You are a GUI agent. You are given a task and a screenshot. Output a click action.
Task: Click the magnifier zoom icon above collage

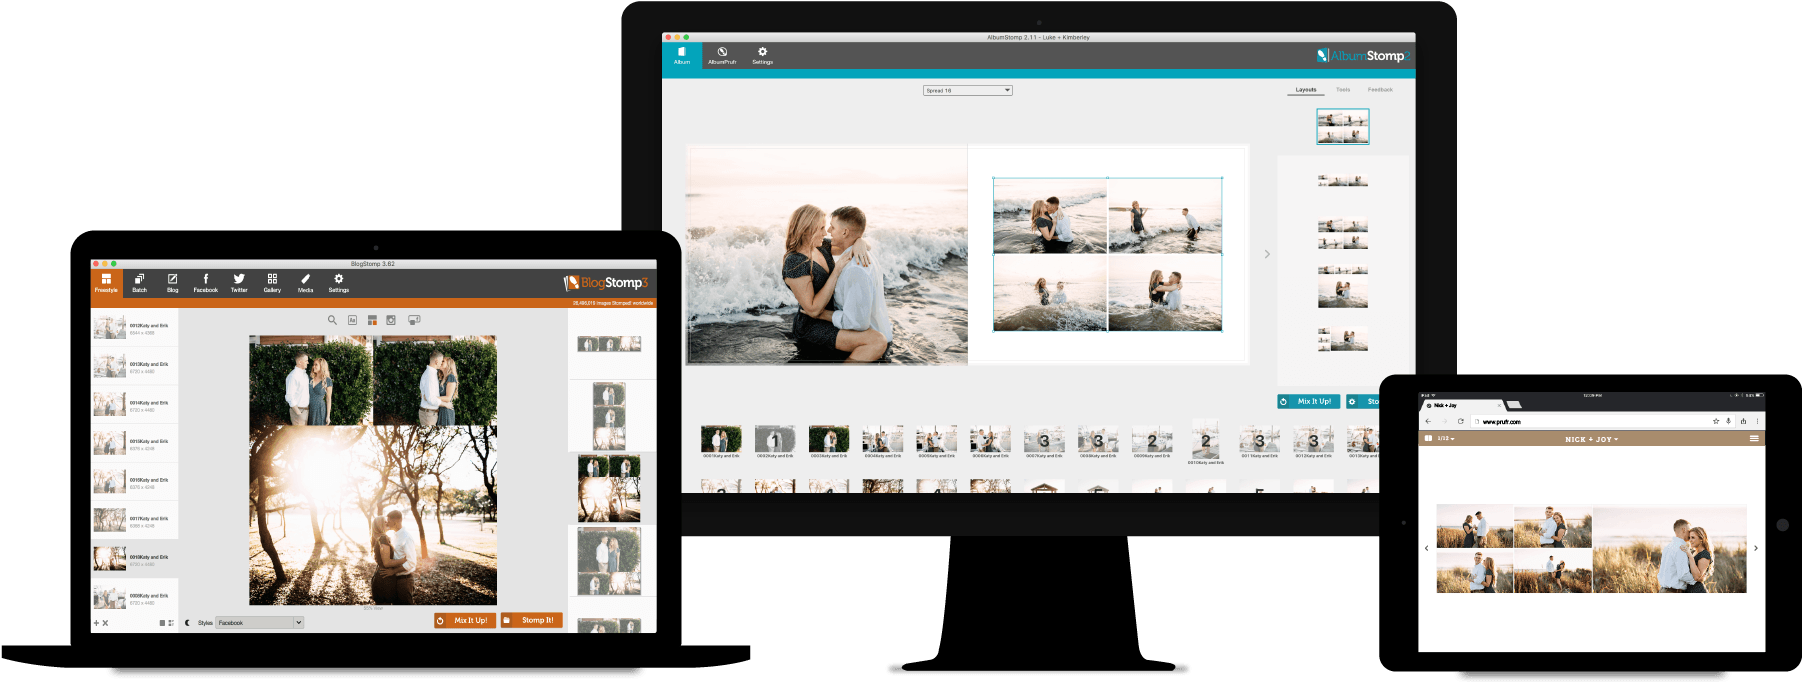[x=332, y=320]
